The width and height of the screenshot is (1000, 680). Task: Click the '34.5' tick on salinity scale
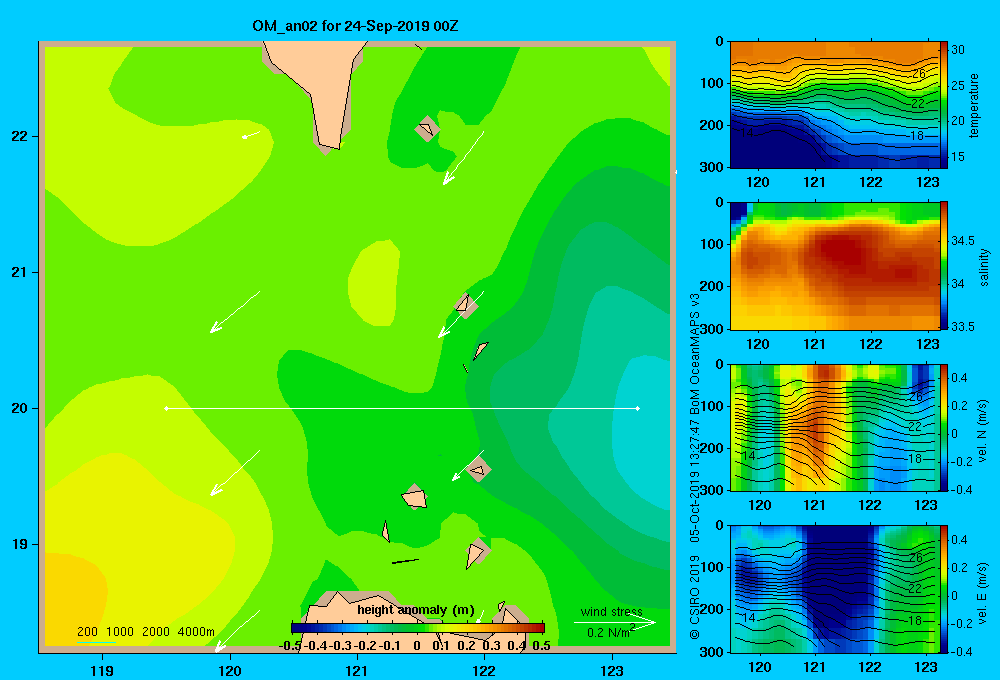(962, 240)
